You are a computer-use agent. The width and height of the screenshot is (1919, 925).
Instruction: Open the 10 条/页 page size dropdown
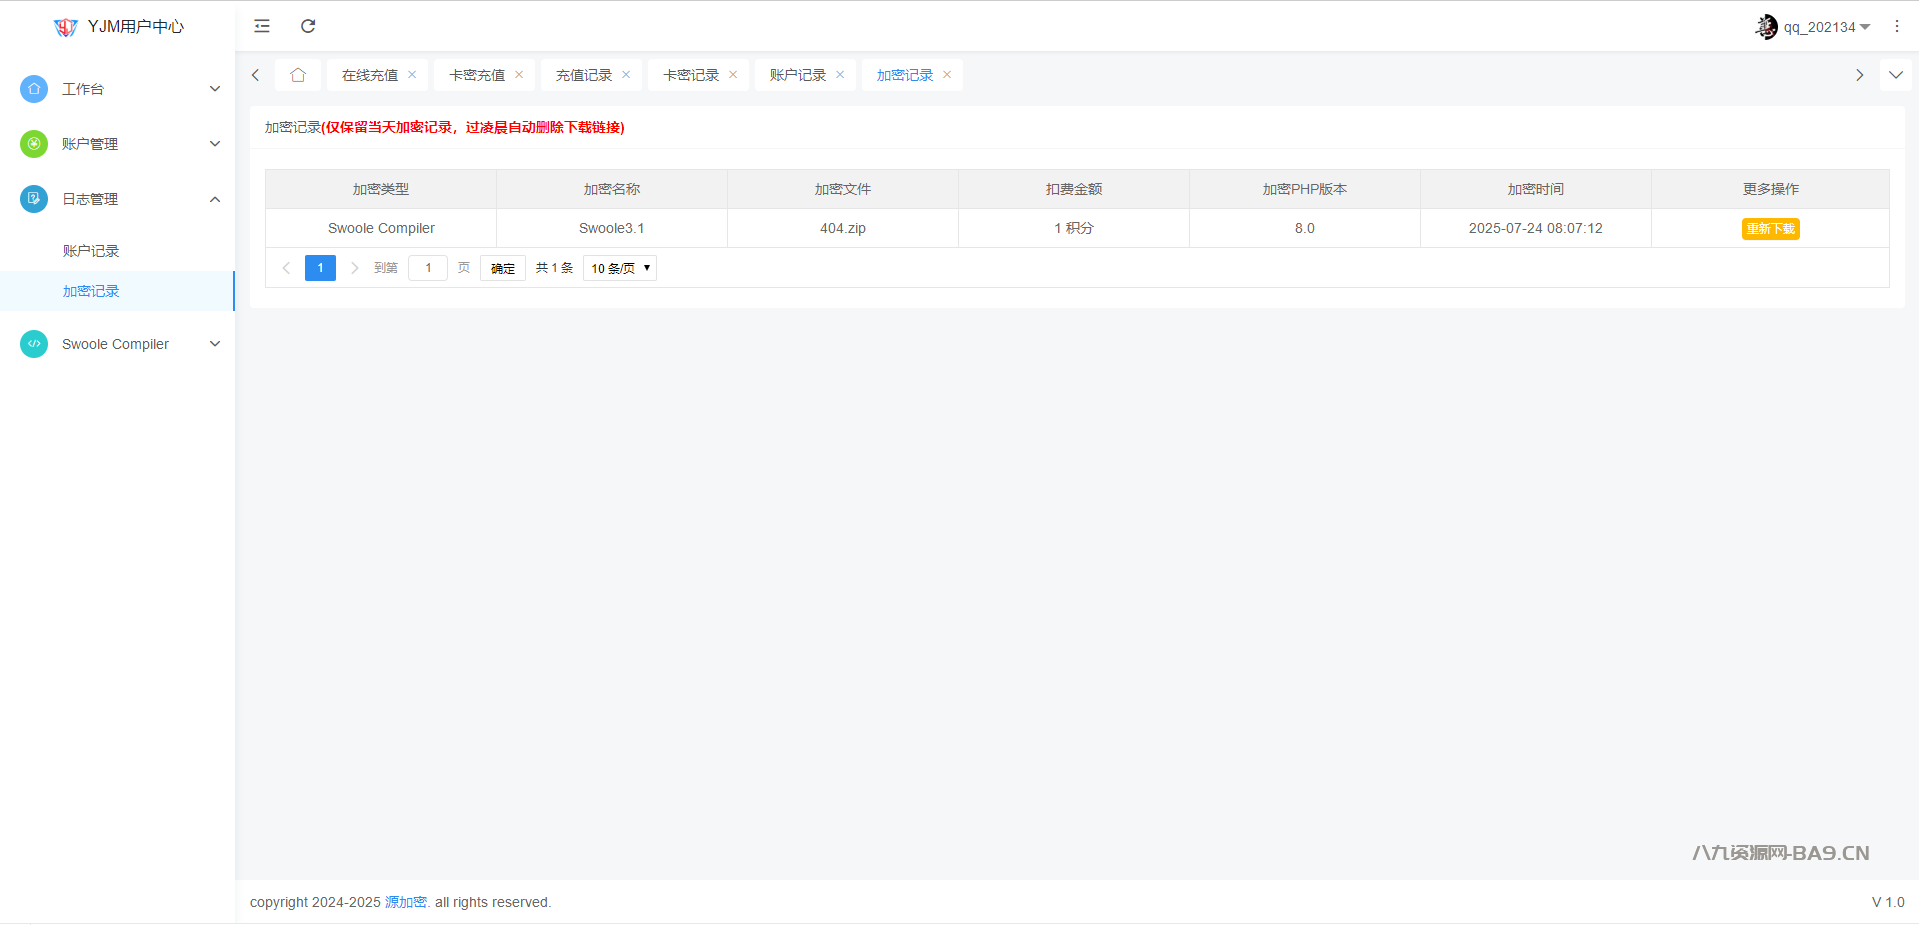pyautogui.click(x=620, y=268)
